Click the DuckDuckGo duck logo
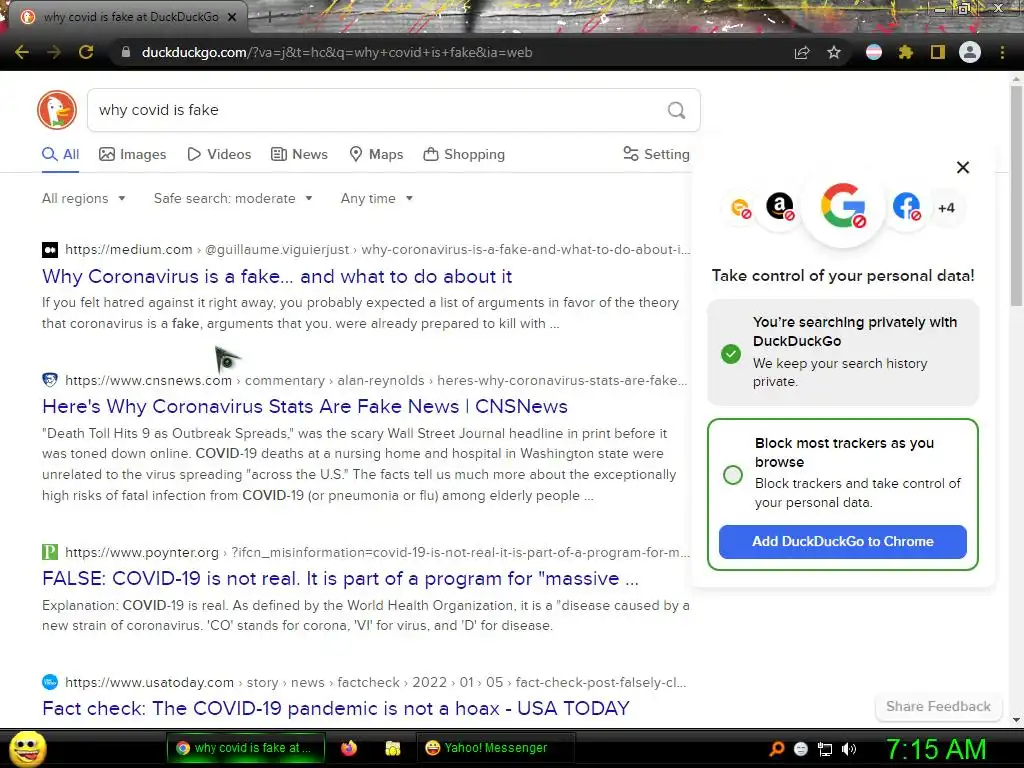This screenshot has width=1024, height=768. 57,110
